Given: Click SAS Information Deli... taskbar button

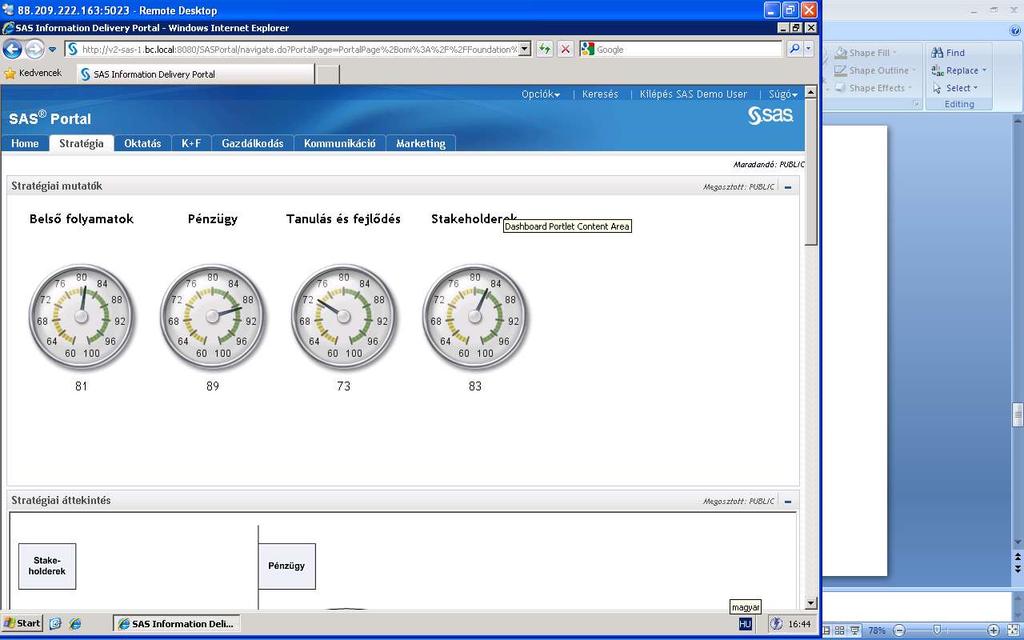Looking at the screenshot, I should click(x=176, y=624).
